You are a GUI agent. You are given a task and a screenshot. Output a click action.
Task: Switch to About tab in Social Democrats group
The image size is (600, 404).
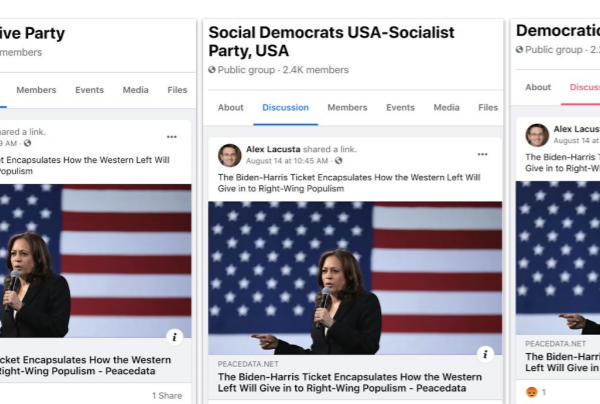pos(230,108)
